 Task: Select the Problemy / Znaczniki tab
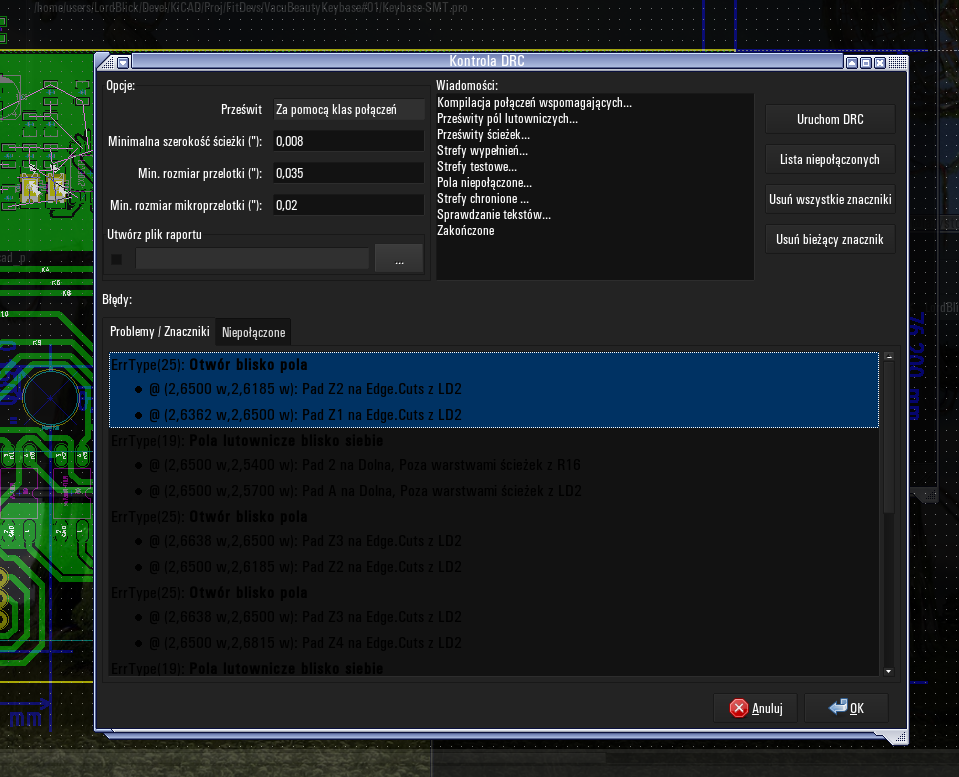click(159, 332)
